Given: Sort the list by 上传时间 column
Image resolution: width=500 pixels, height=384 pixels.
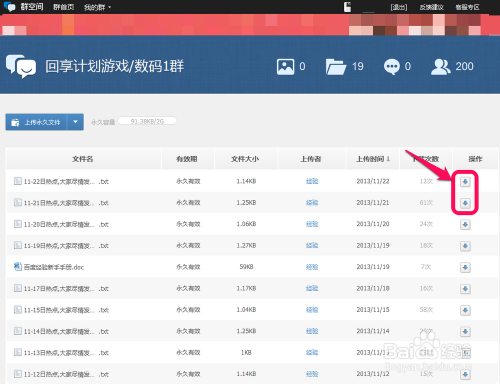Looking at the screenshot, I should click(x=373, y=159).
